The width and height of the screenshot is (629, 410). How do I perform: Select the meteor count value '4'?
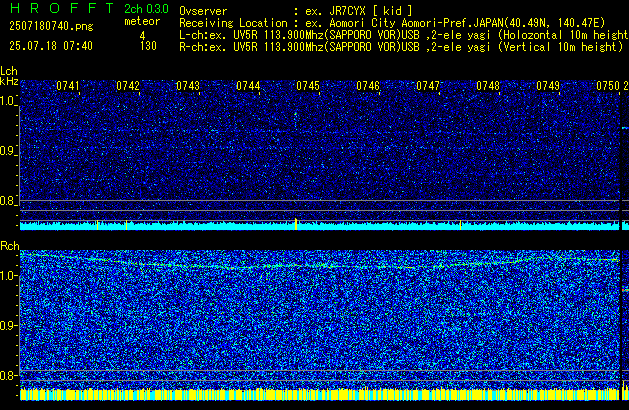[x=142, y=36]
